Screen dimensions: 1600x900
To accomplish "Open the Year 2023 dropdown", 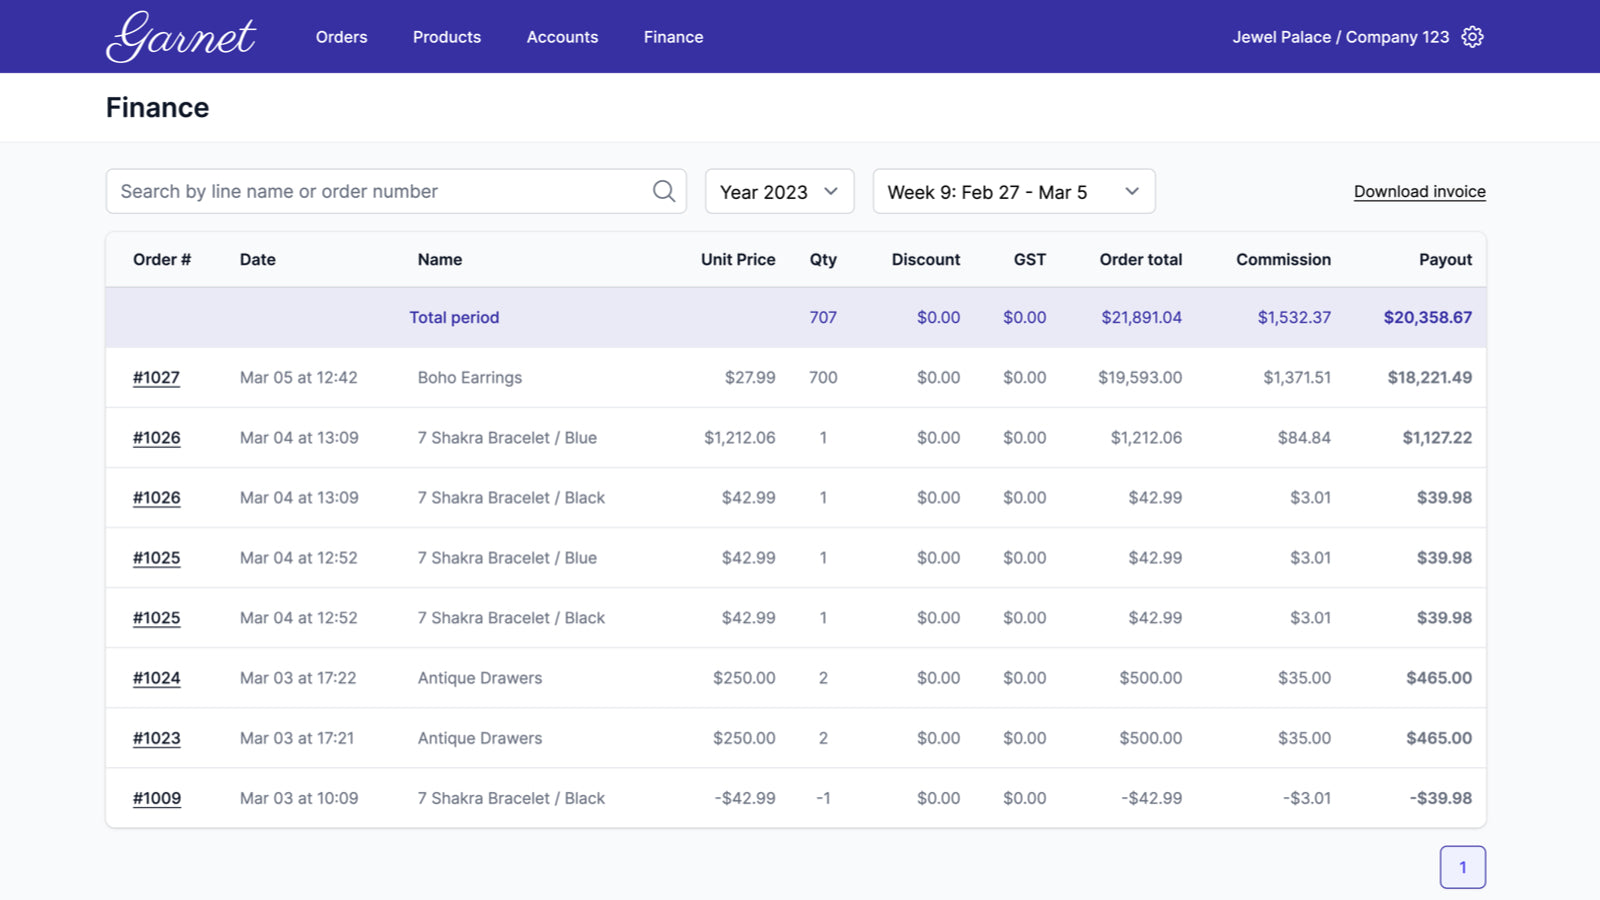I will 779,191.
